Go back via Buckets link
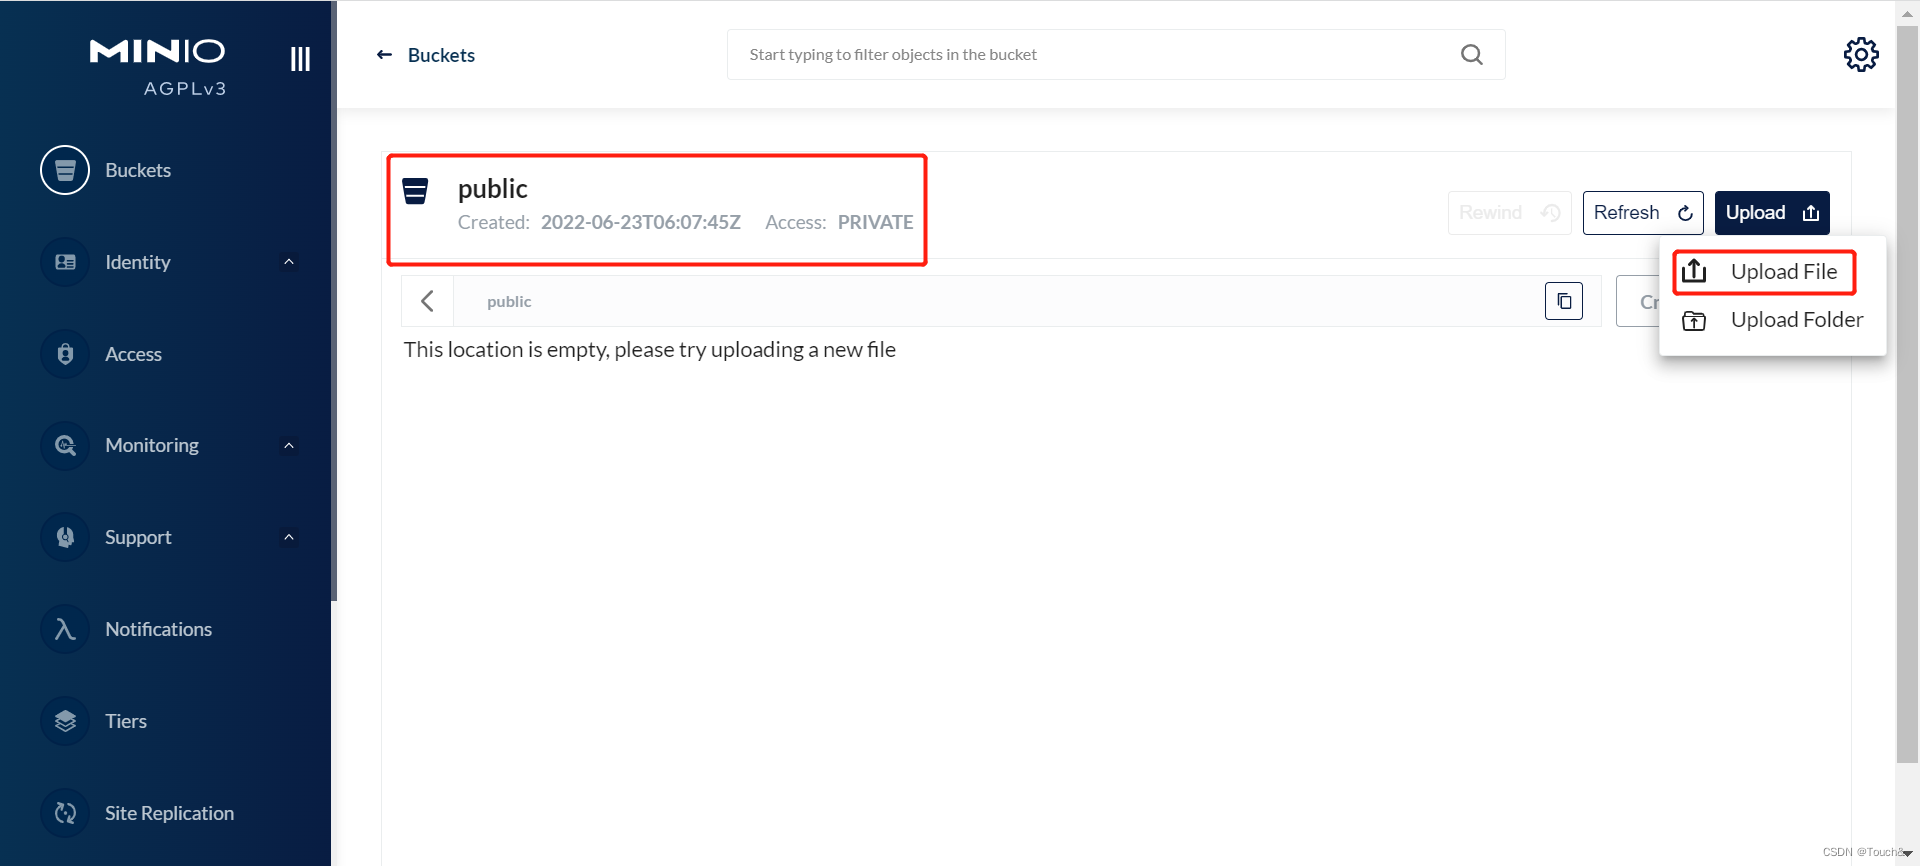The image size is (1920, 866). pyautogui.click(x=426, y=55)
